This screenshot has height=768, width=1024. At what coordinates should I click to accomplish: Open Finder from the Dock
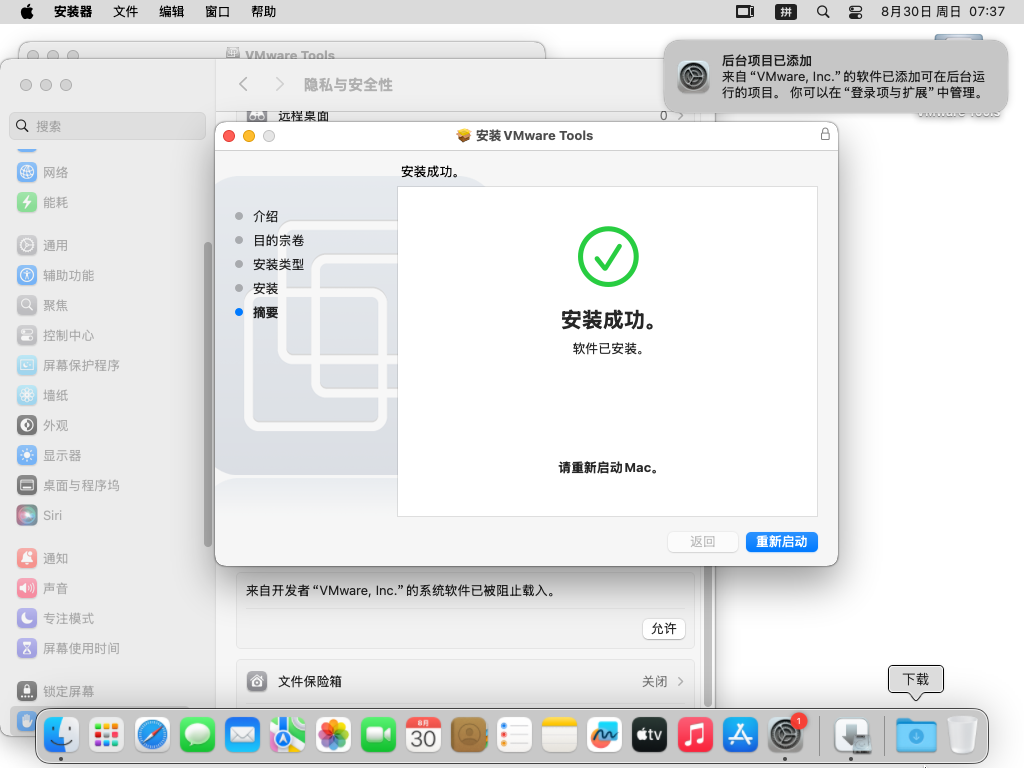pos(61,735)
